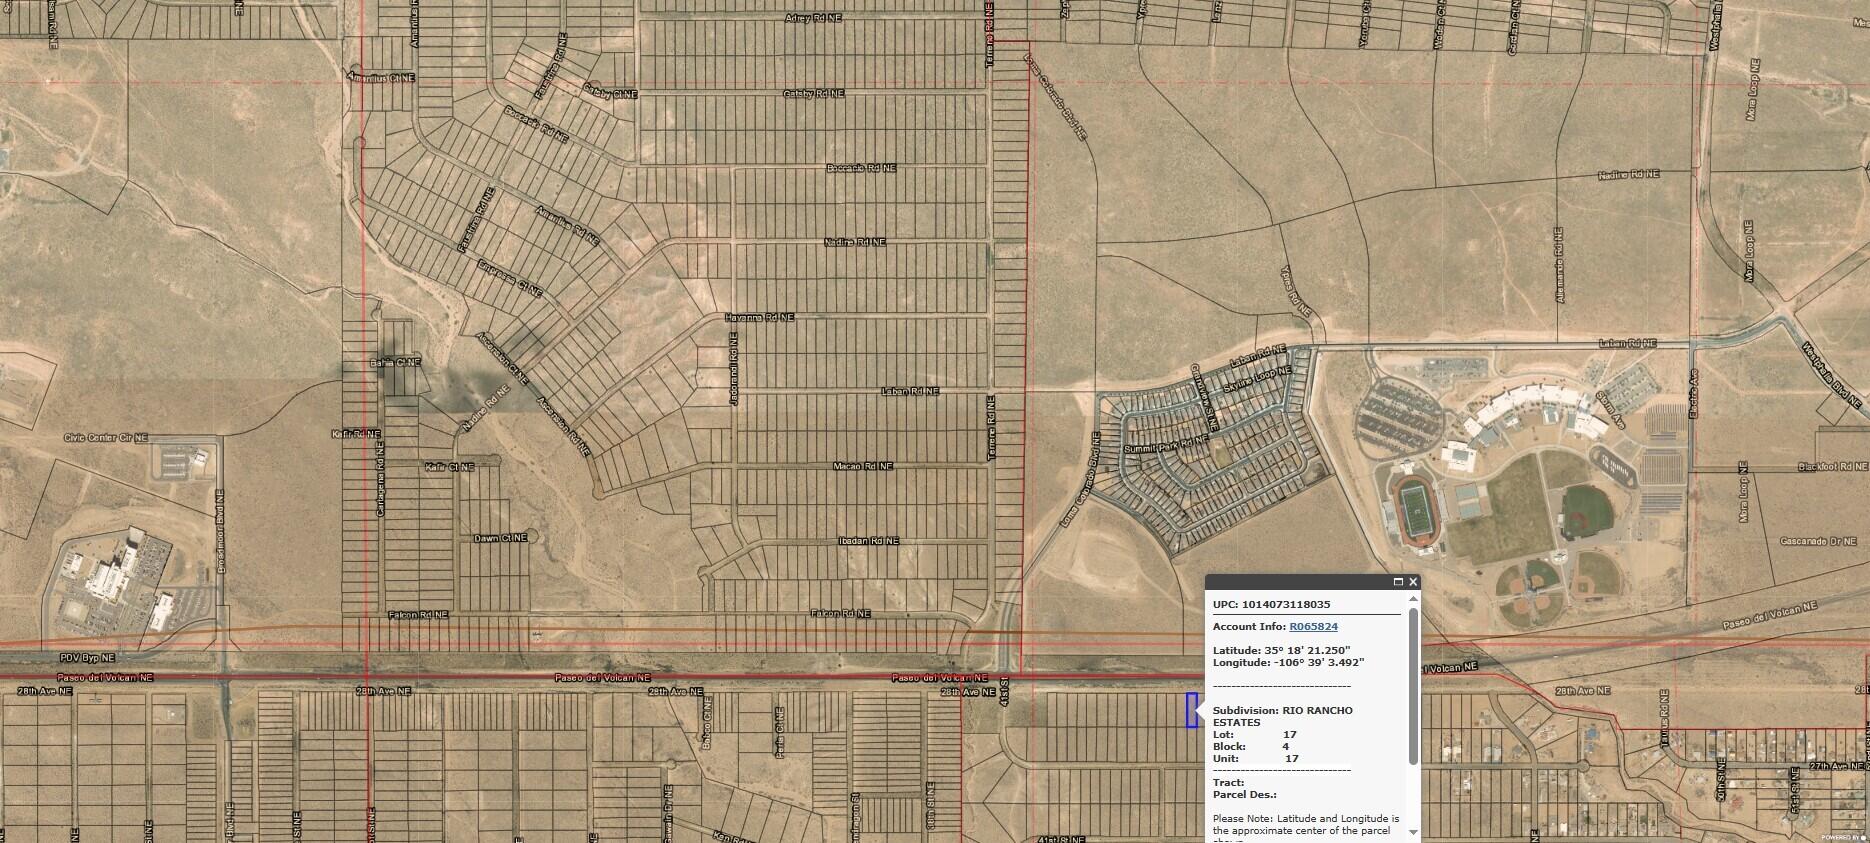Screen dimensions: 1870x843
Task: Click the Havanna Rd NE street label
Action: pos(759,317)
